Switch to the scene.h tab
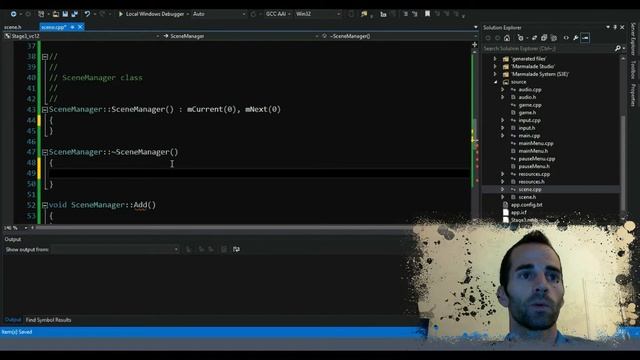 13,27
